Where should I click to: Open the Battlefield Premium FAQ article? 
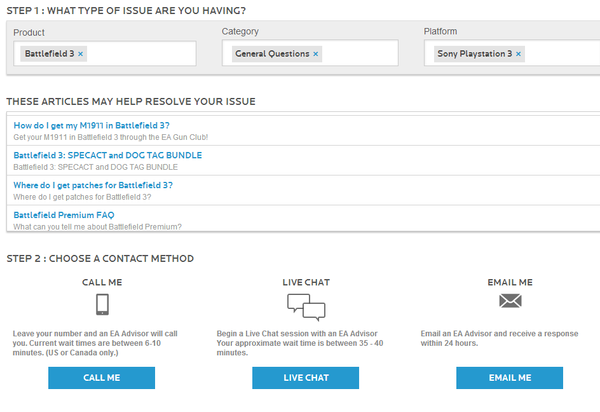[64, 215]
